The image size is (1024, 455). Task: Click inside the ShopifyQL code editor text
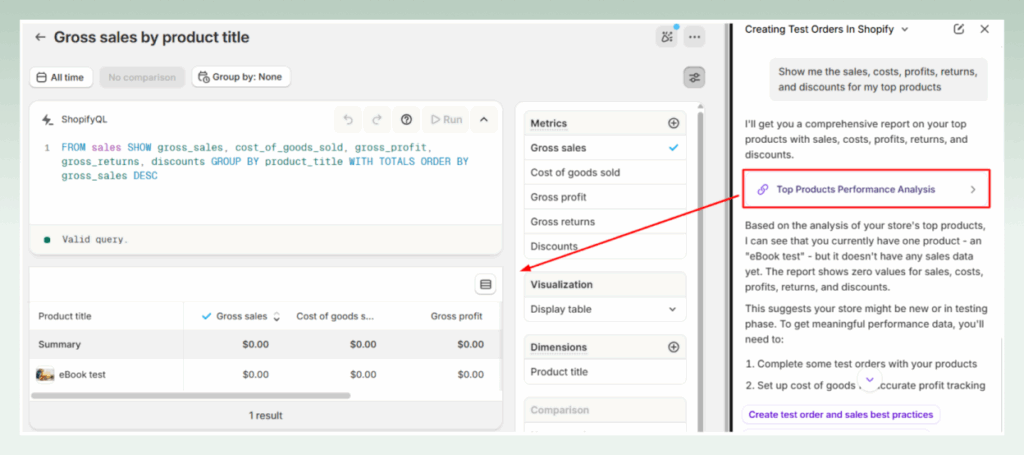[264, 162]
